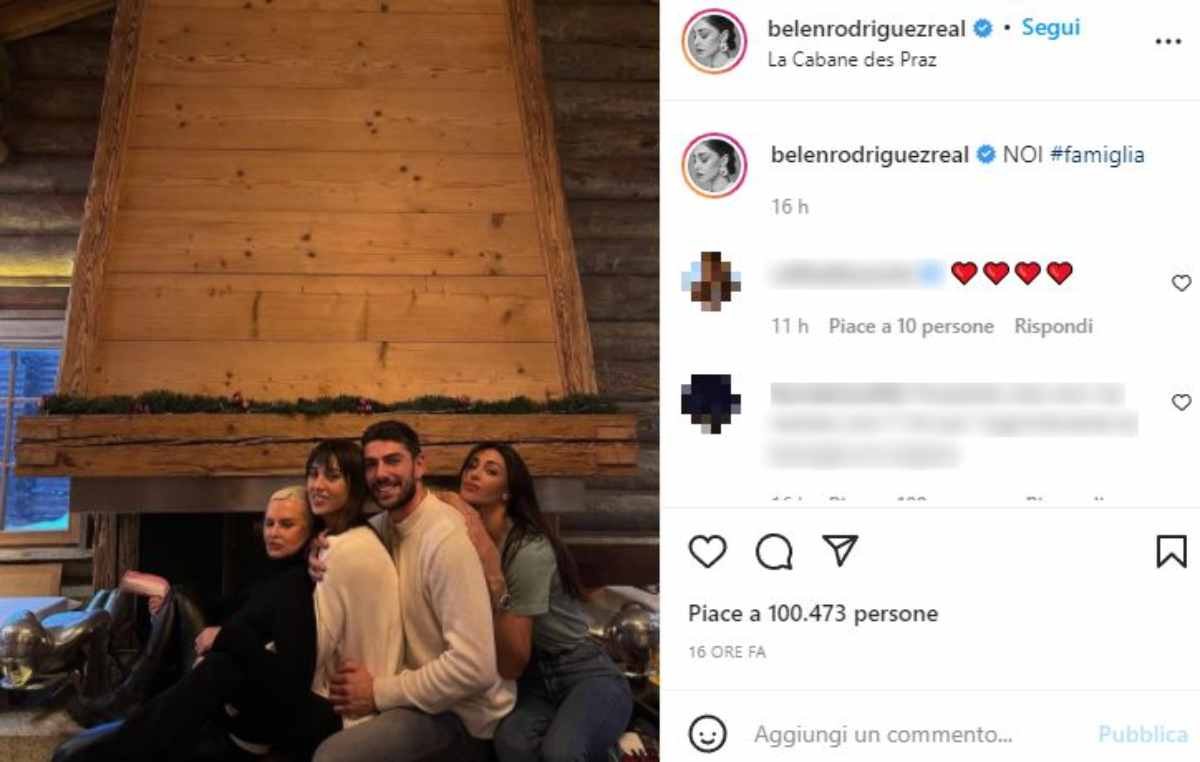Click the Segui button to follow
Viewport: 1200px width, 762px height.
(x=1049, y=27)
